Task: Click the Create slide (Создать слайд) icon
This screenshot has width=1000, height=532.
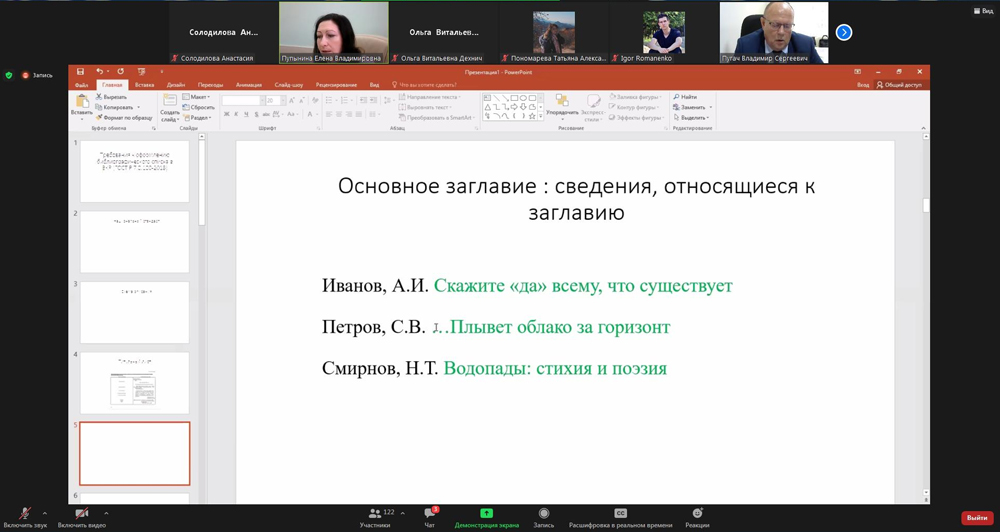Action: 169,104
